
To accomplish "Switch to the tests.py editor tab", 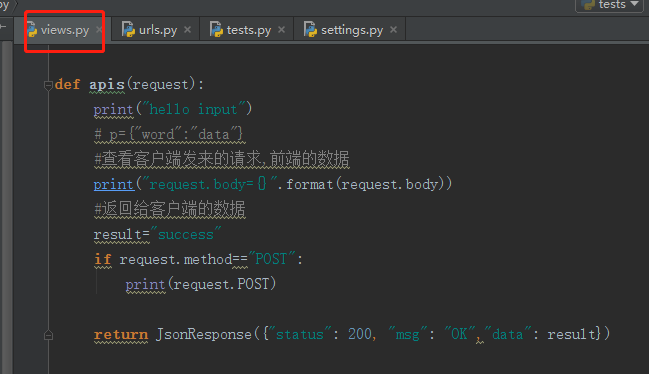I will click(x=248, y=30).
